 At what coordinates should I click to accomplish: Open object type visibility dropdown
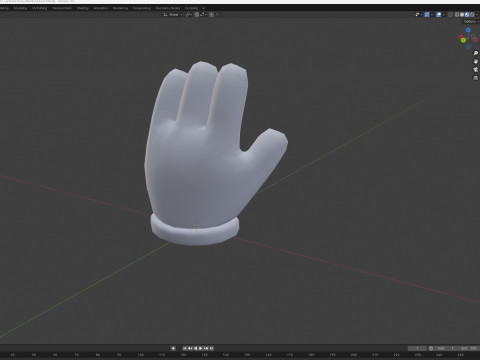click(418, 15)
